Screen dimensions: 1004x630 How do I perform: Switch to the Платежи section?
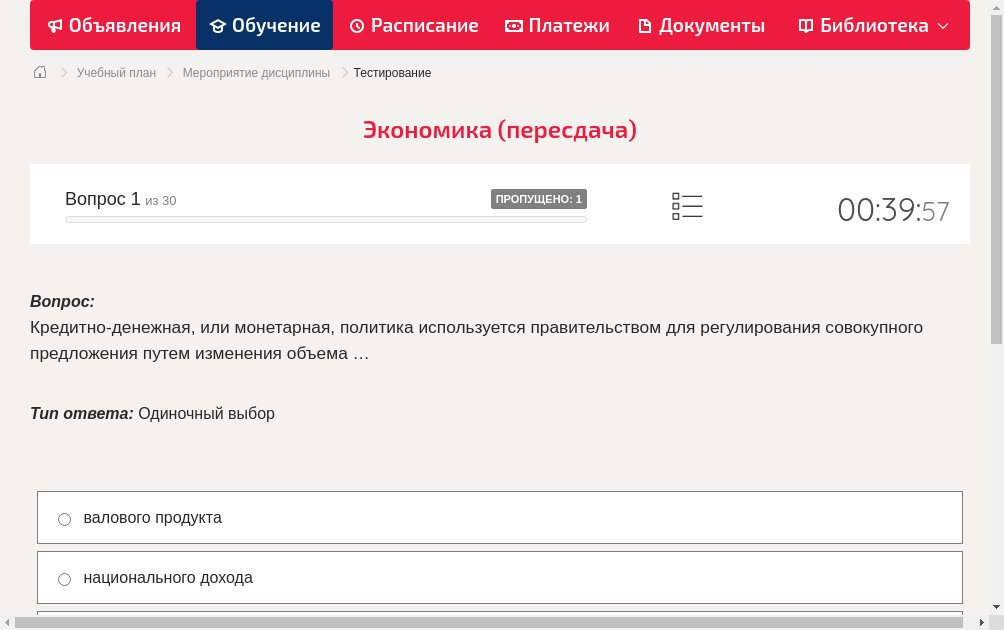557,25
